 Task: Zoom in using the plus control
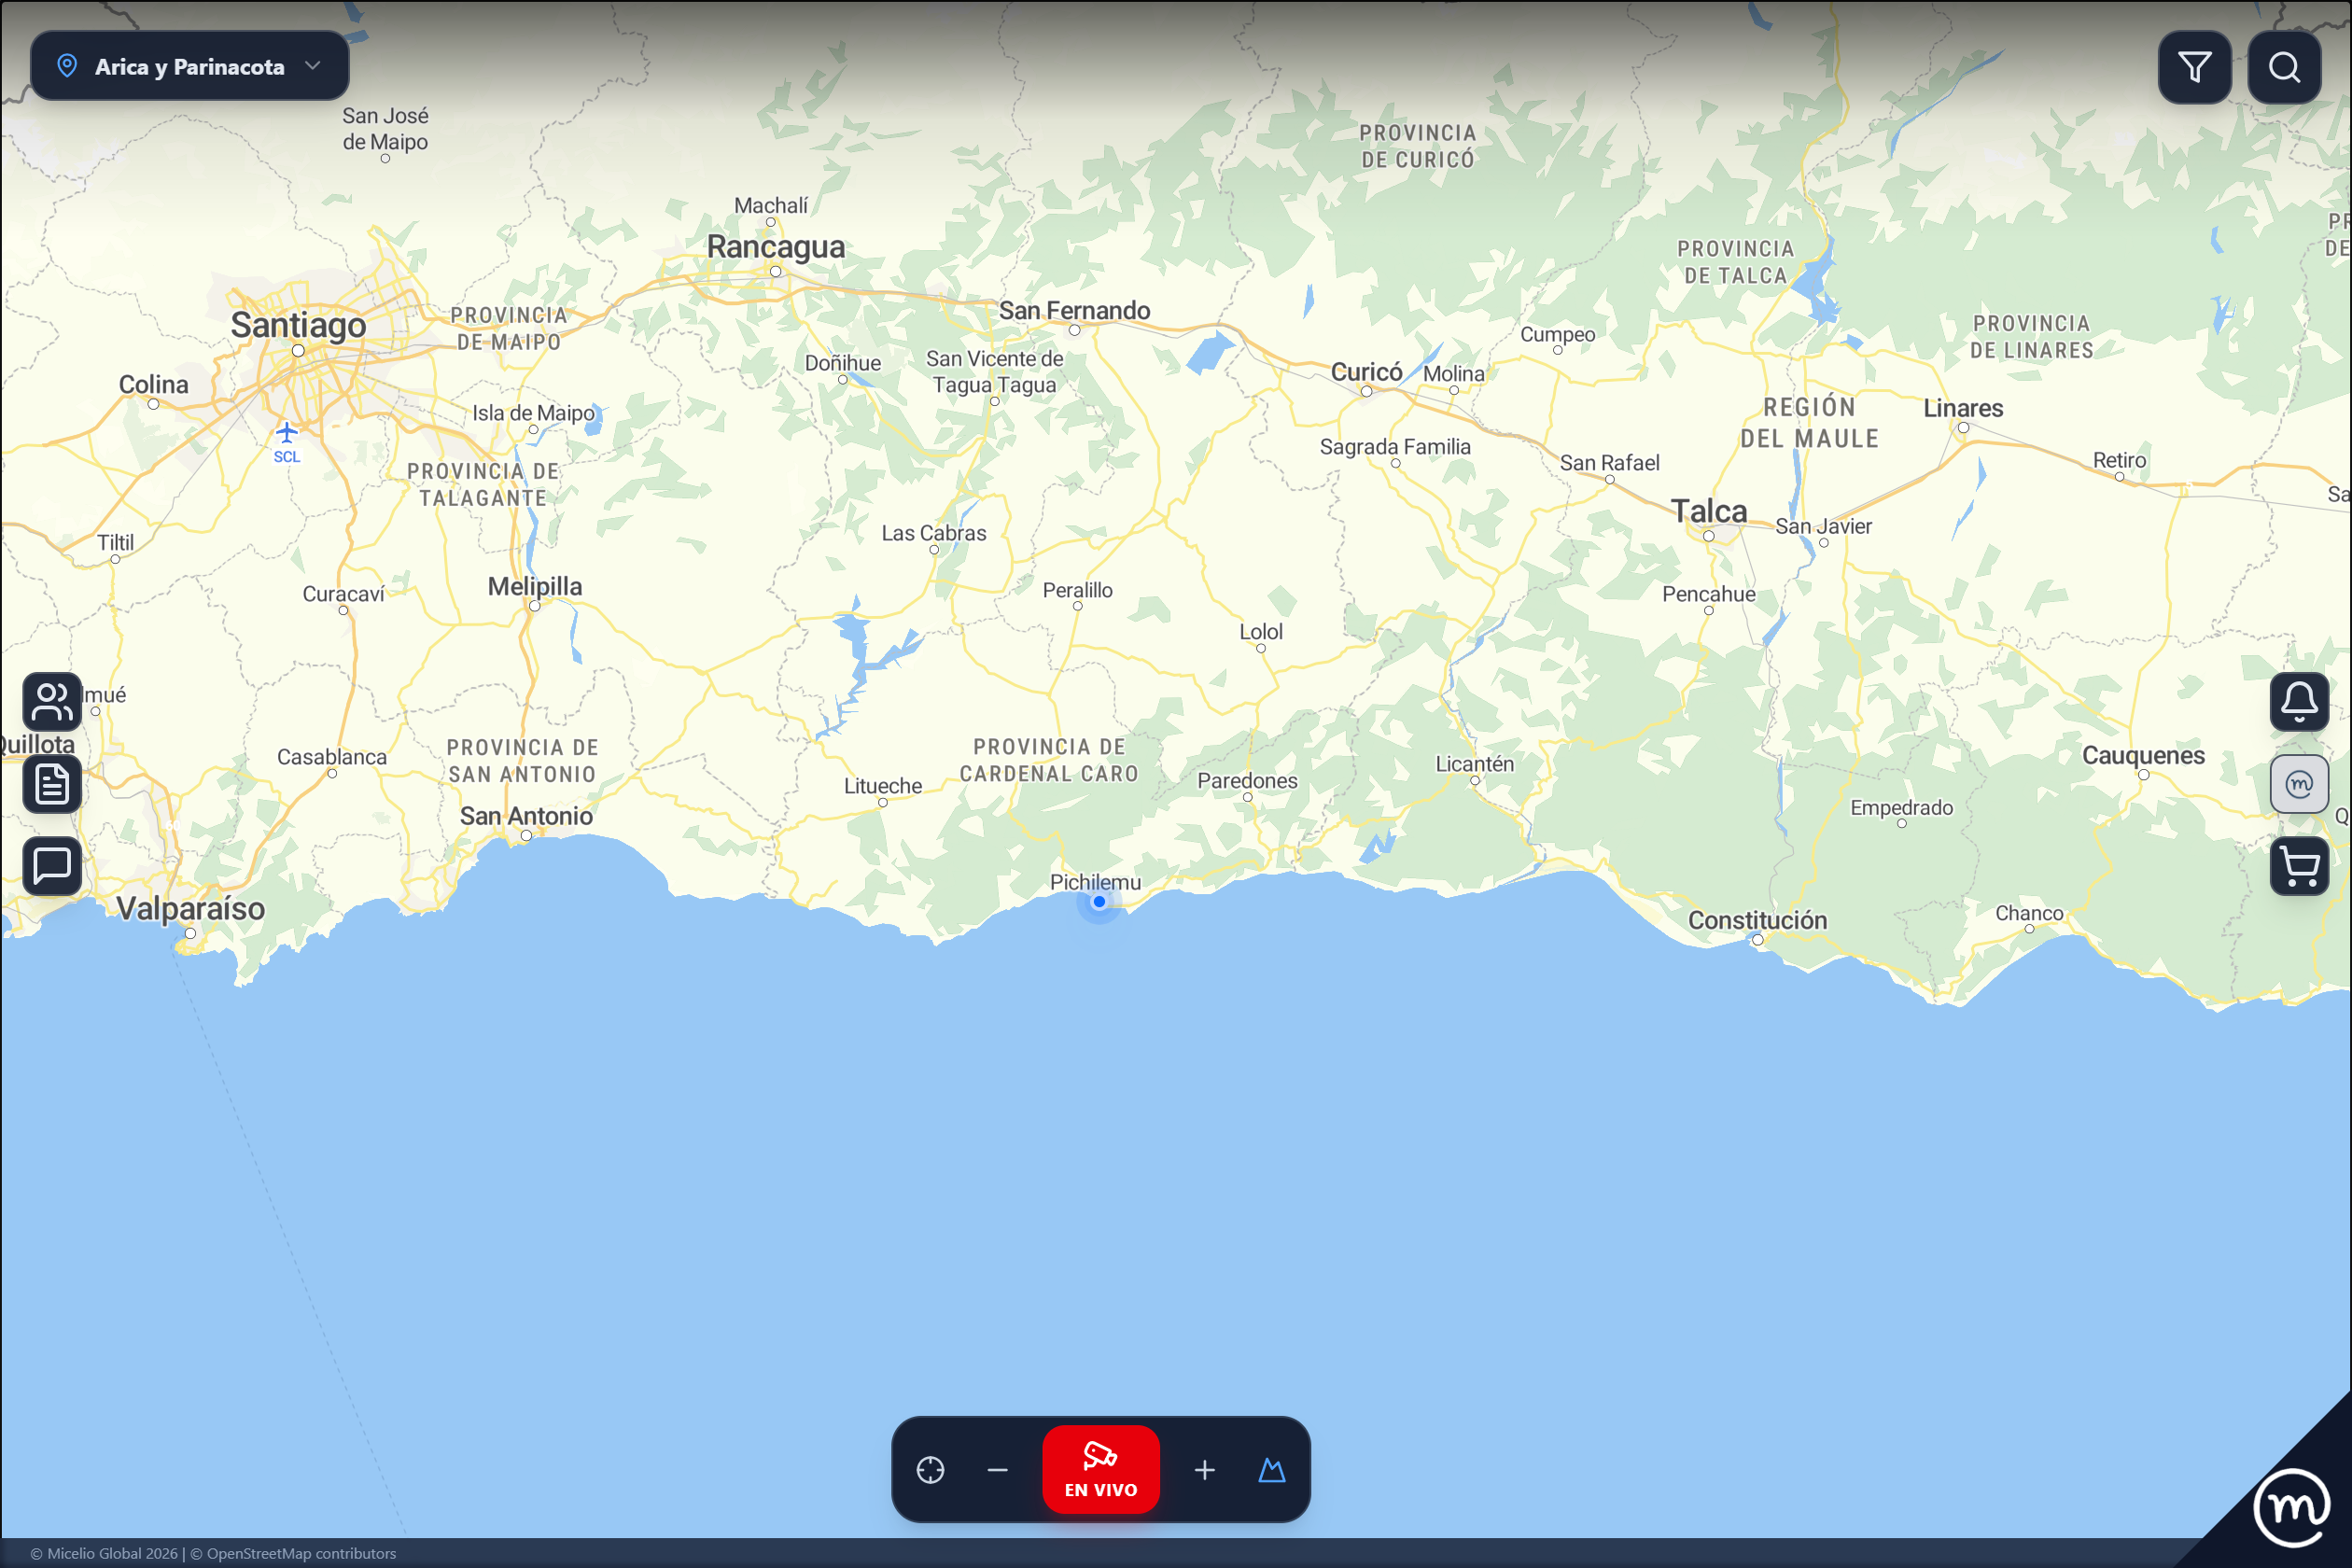1204,1470
